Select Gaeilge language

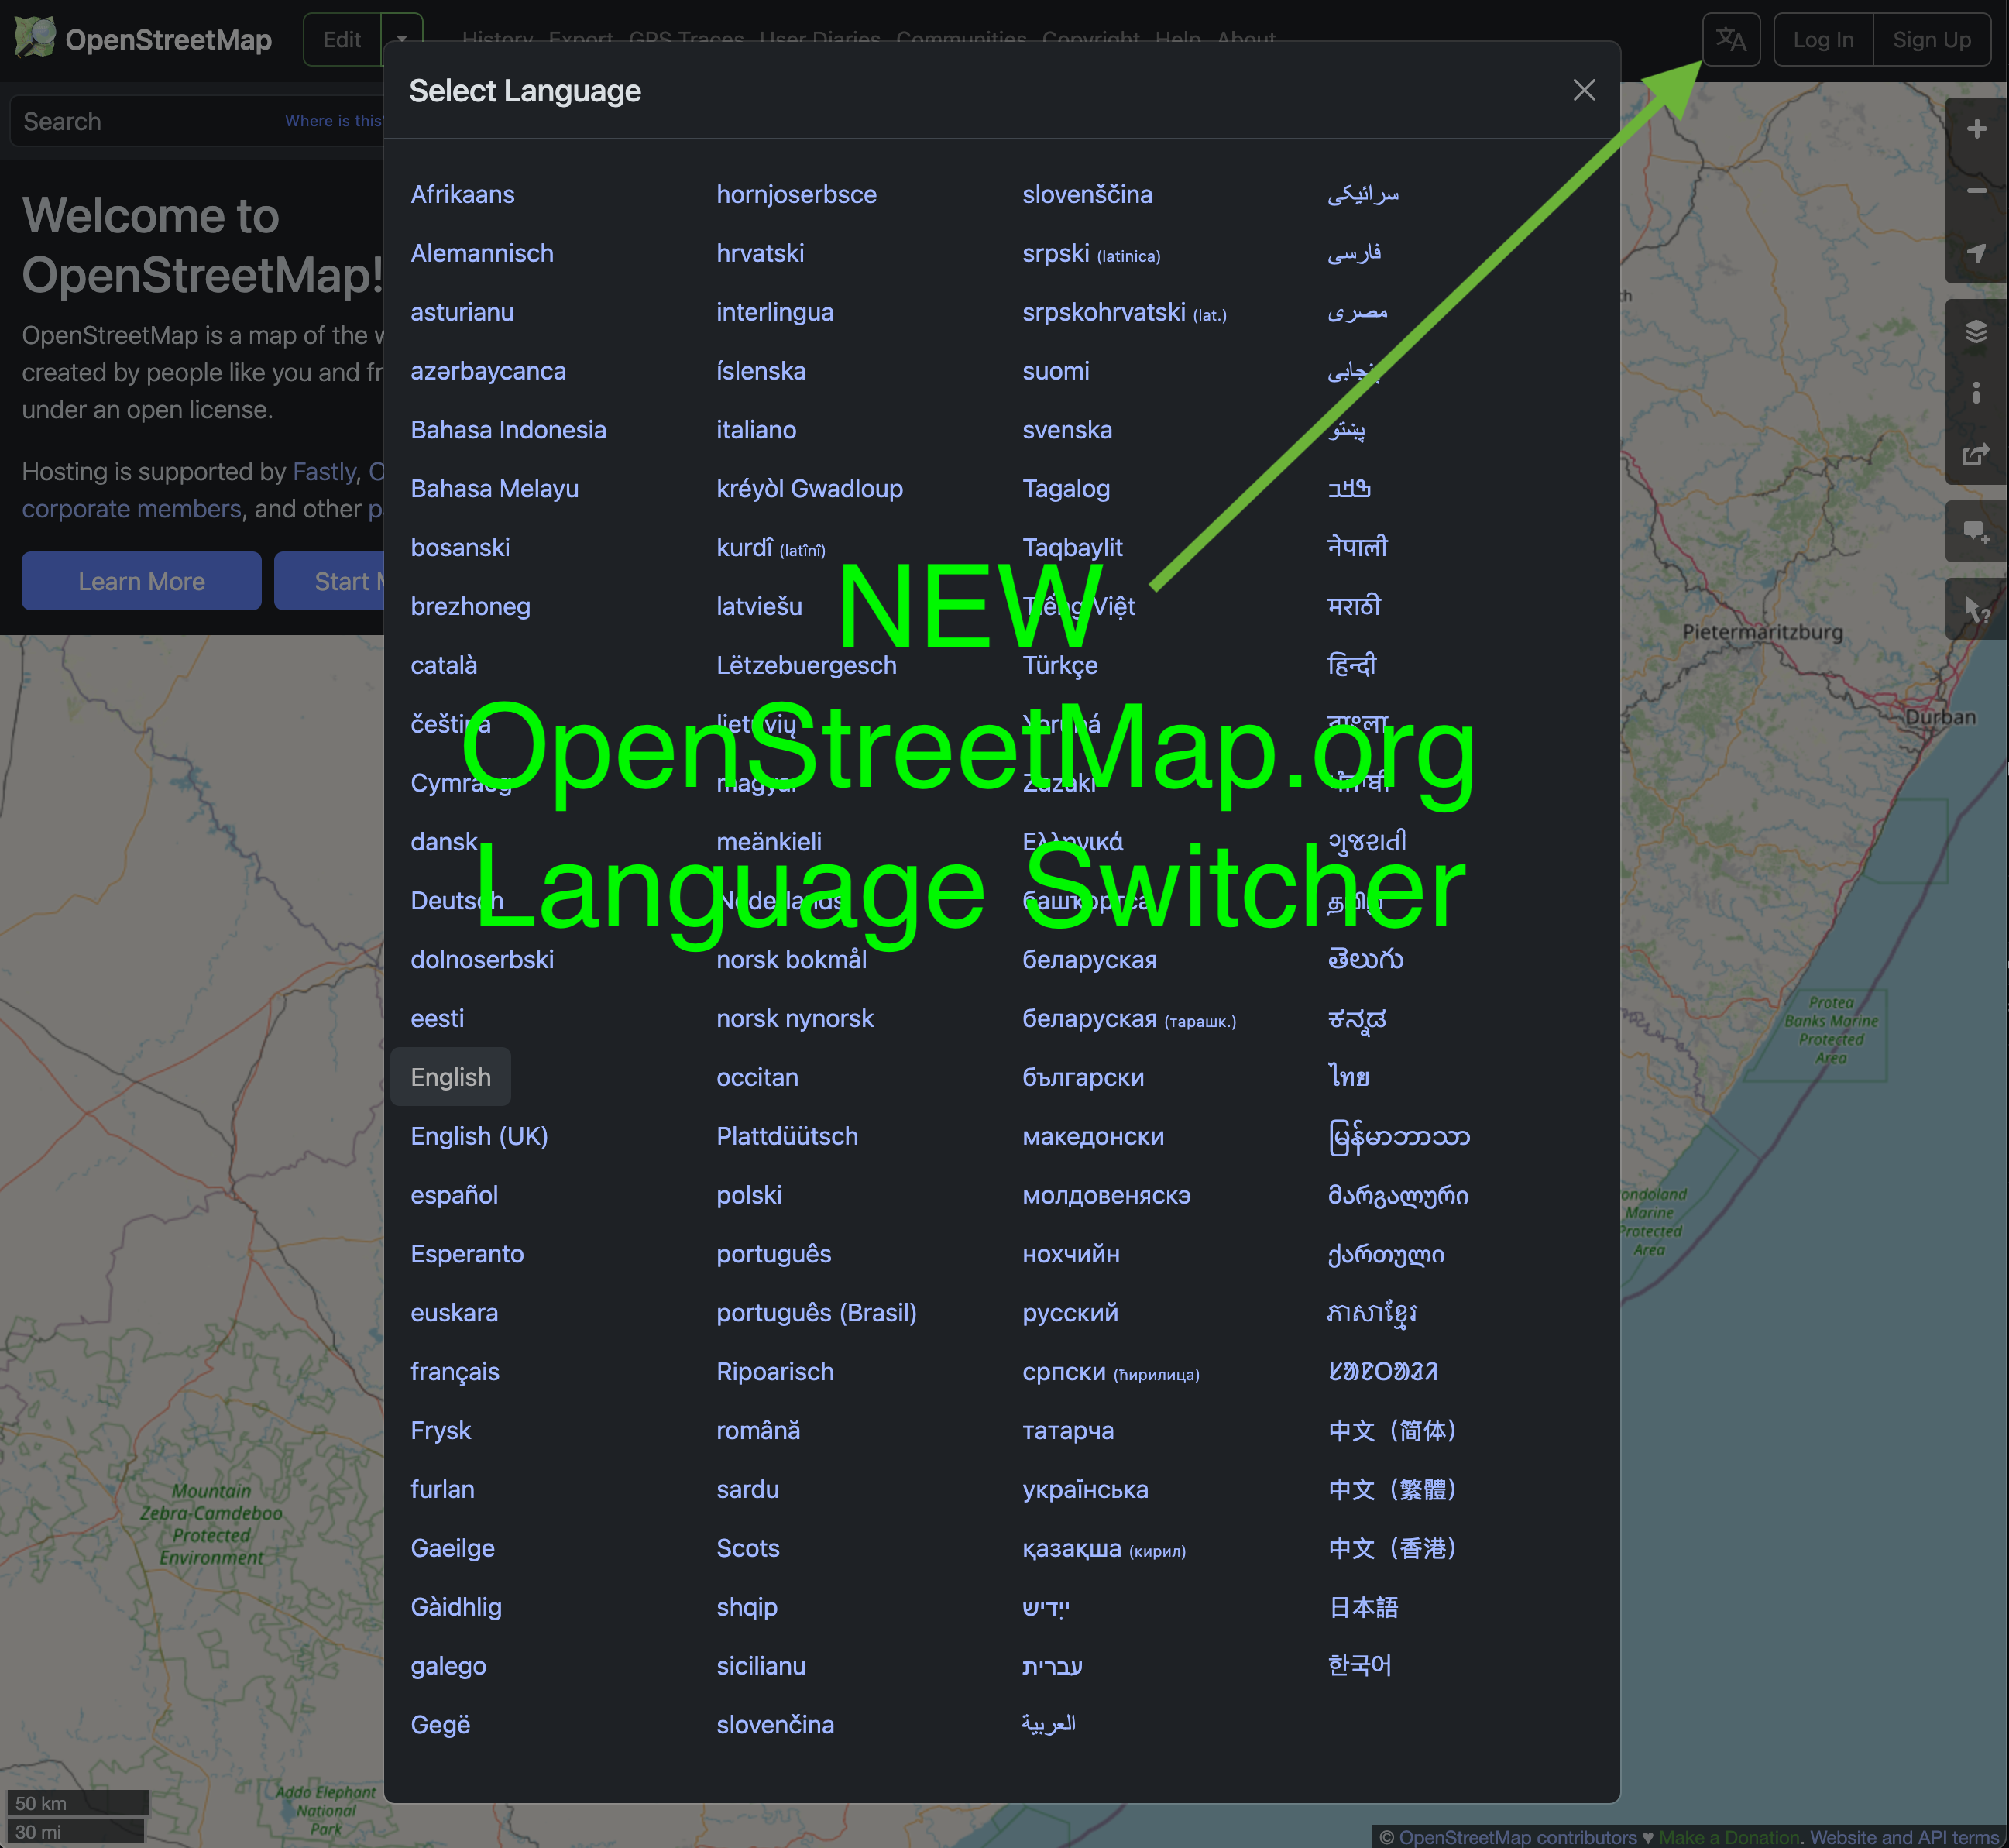452,1548
